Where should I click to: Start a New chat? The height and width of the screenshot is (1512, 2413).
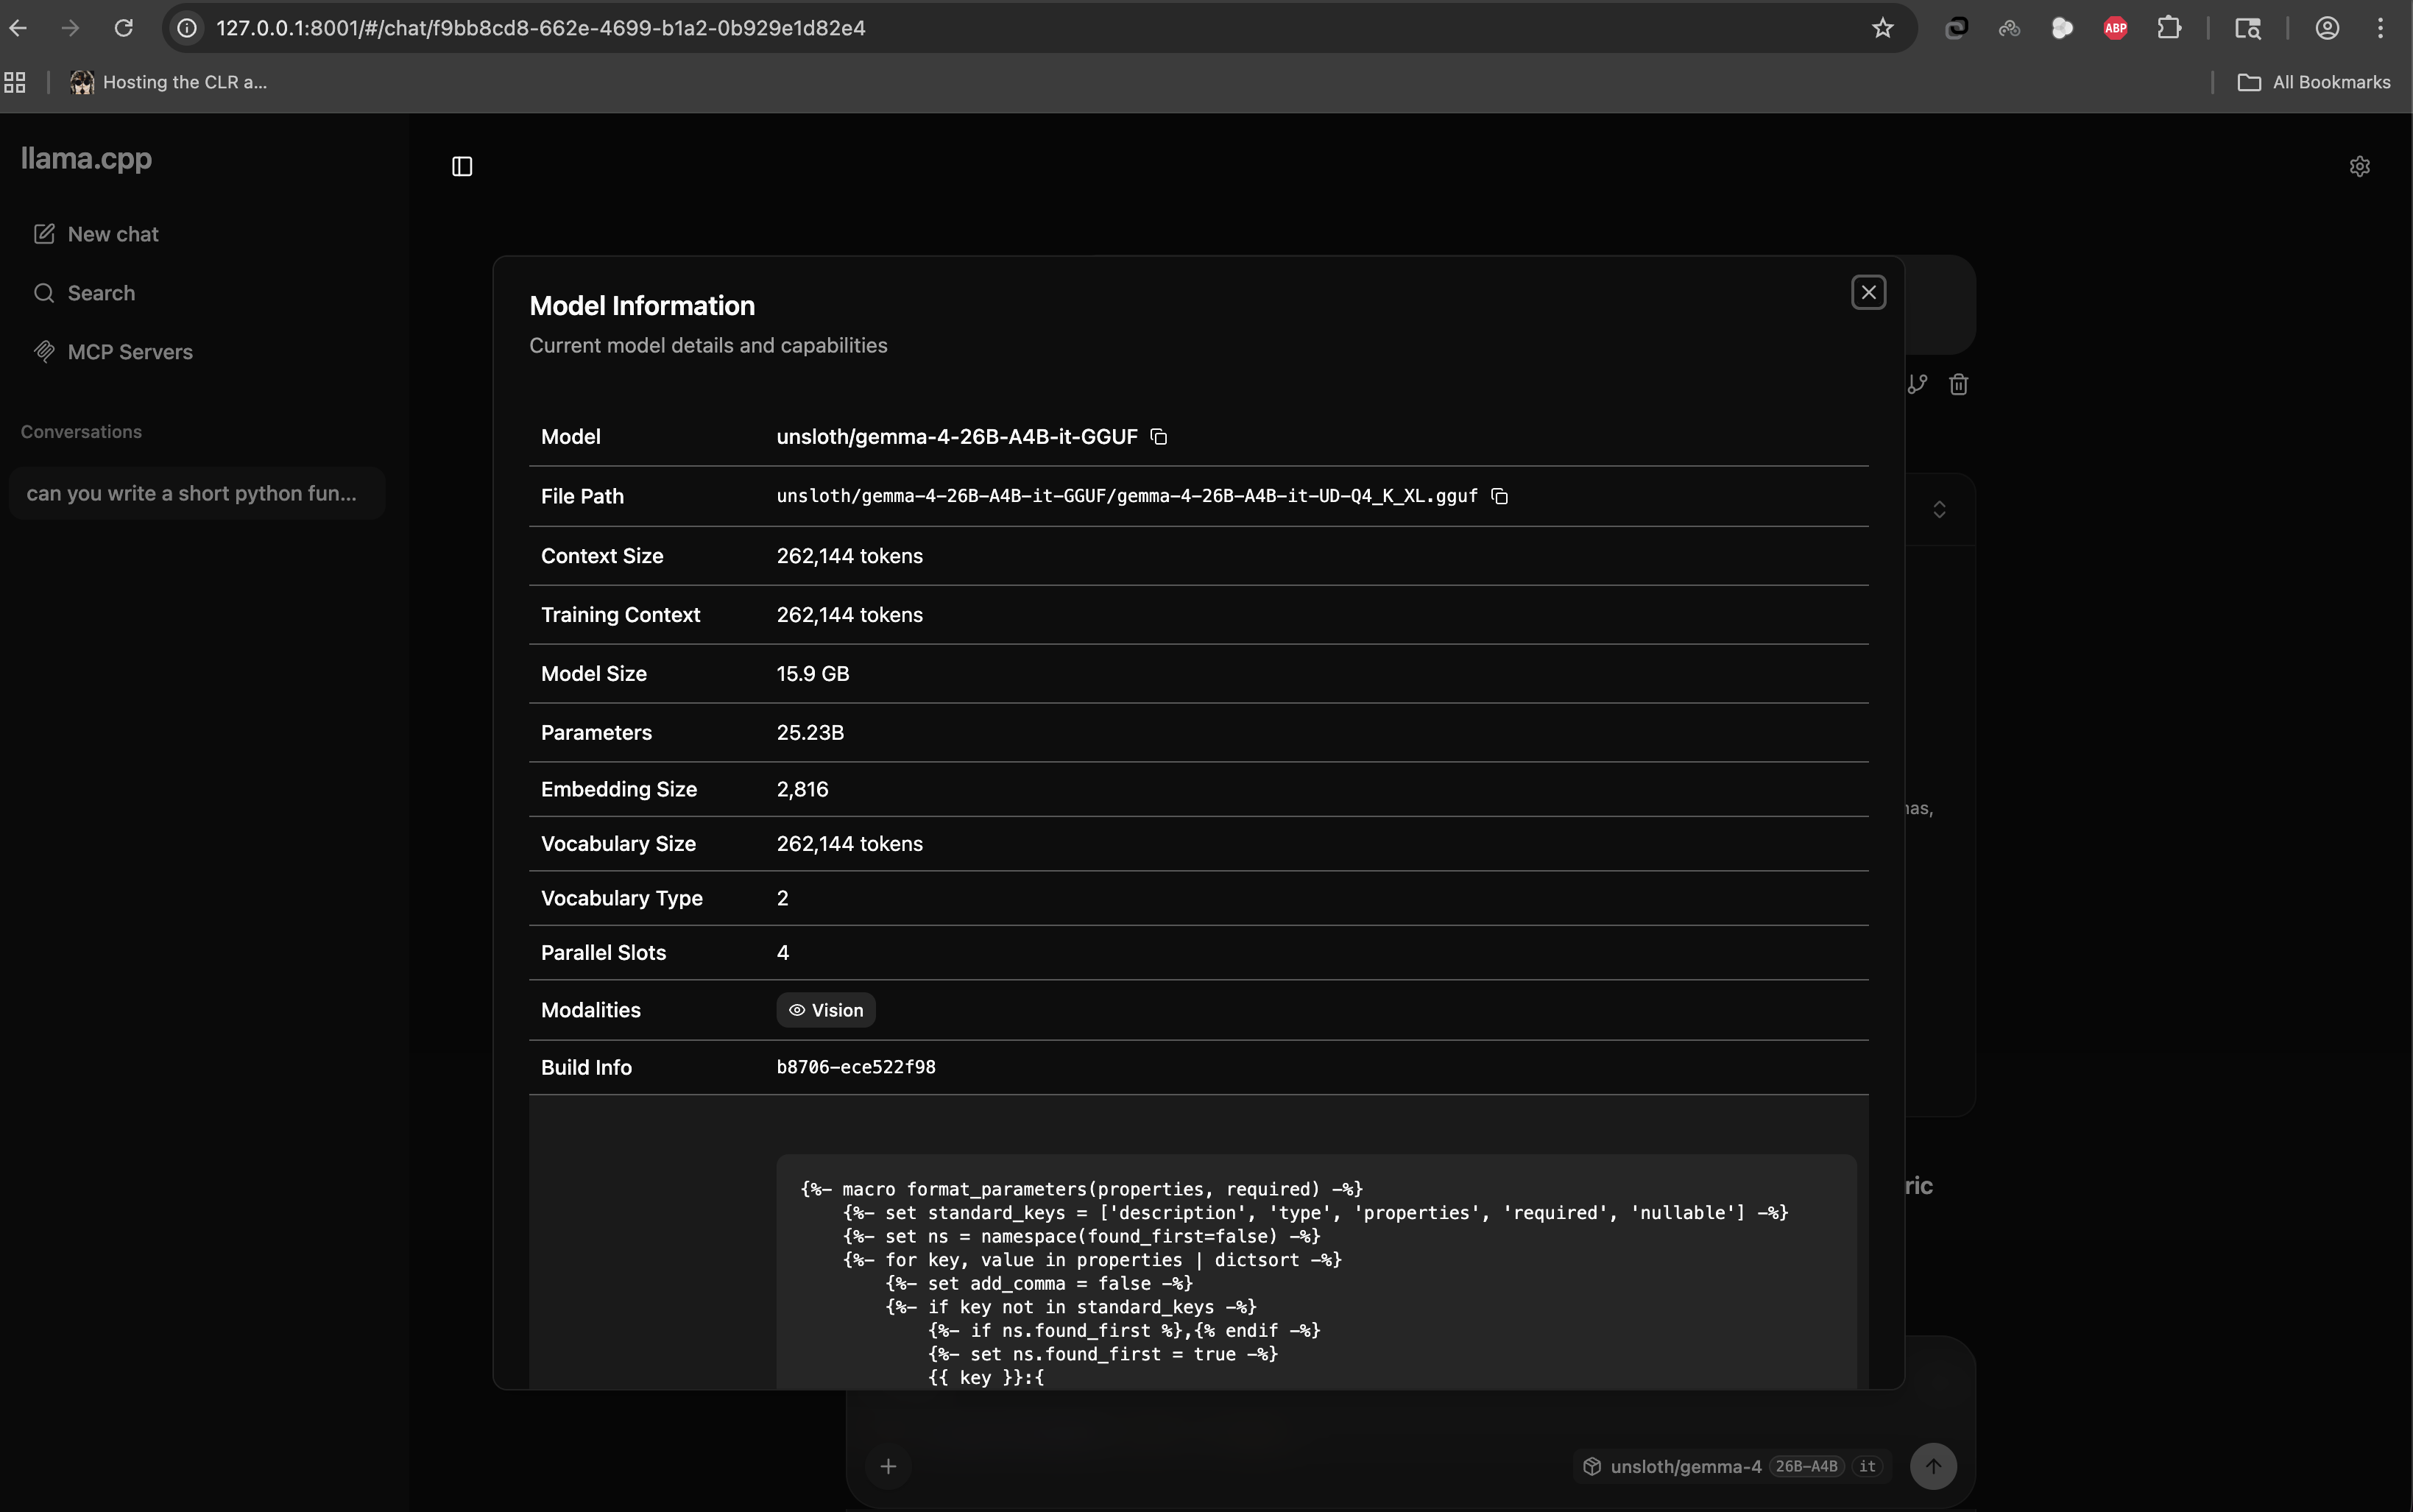tap(112, 233)
